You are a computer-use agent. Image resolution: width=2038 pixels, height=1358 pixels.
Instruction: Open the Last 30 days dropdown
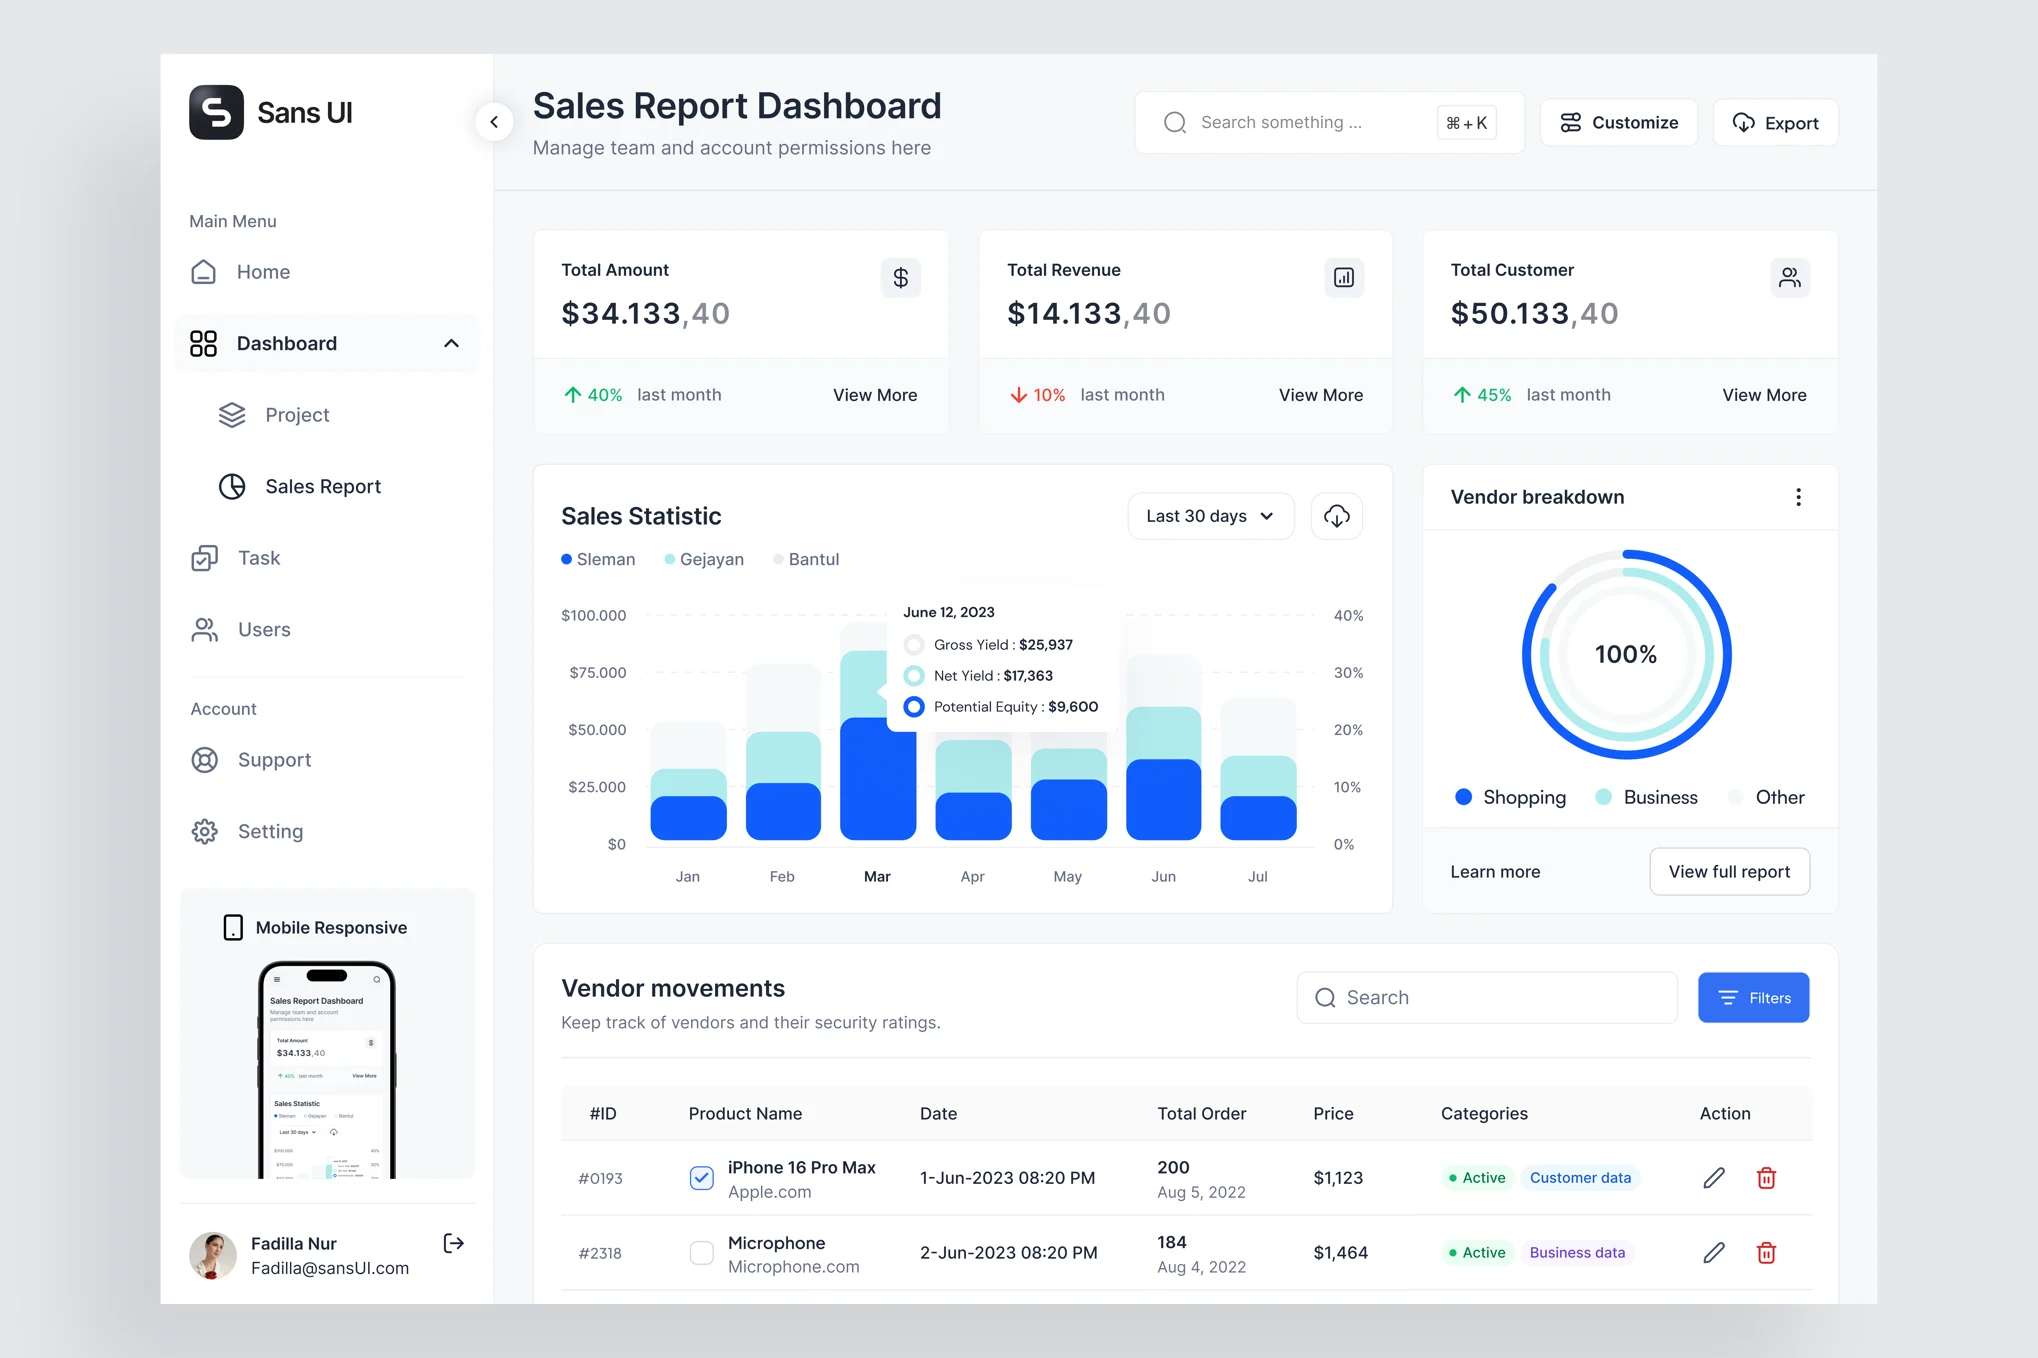coord(1210,516)
